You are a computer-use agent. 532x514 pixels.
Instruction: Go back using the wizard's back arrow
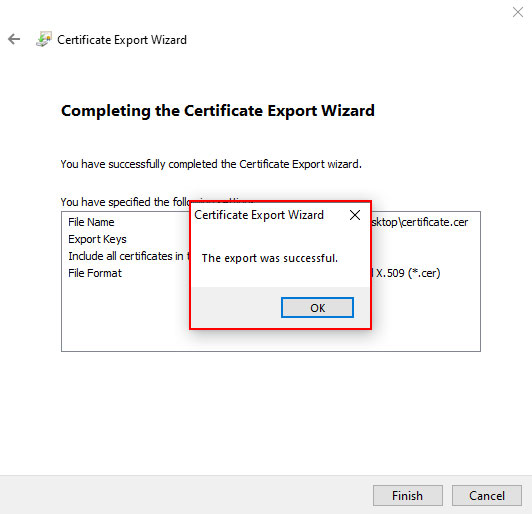[x=14, y=39]
